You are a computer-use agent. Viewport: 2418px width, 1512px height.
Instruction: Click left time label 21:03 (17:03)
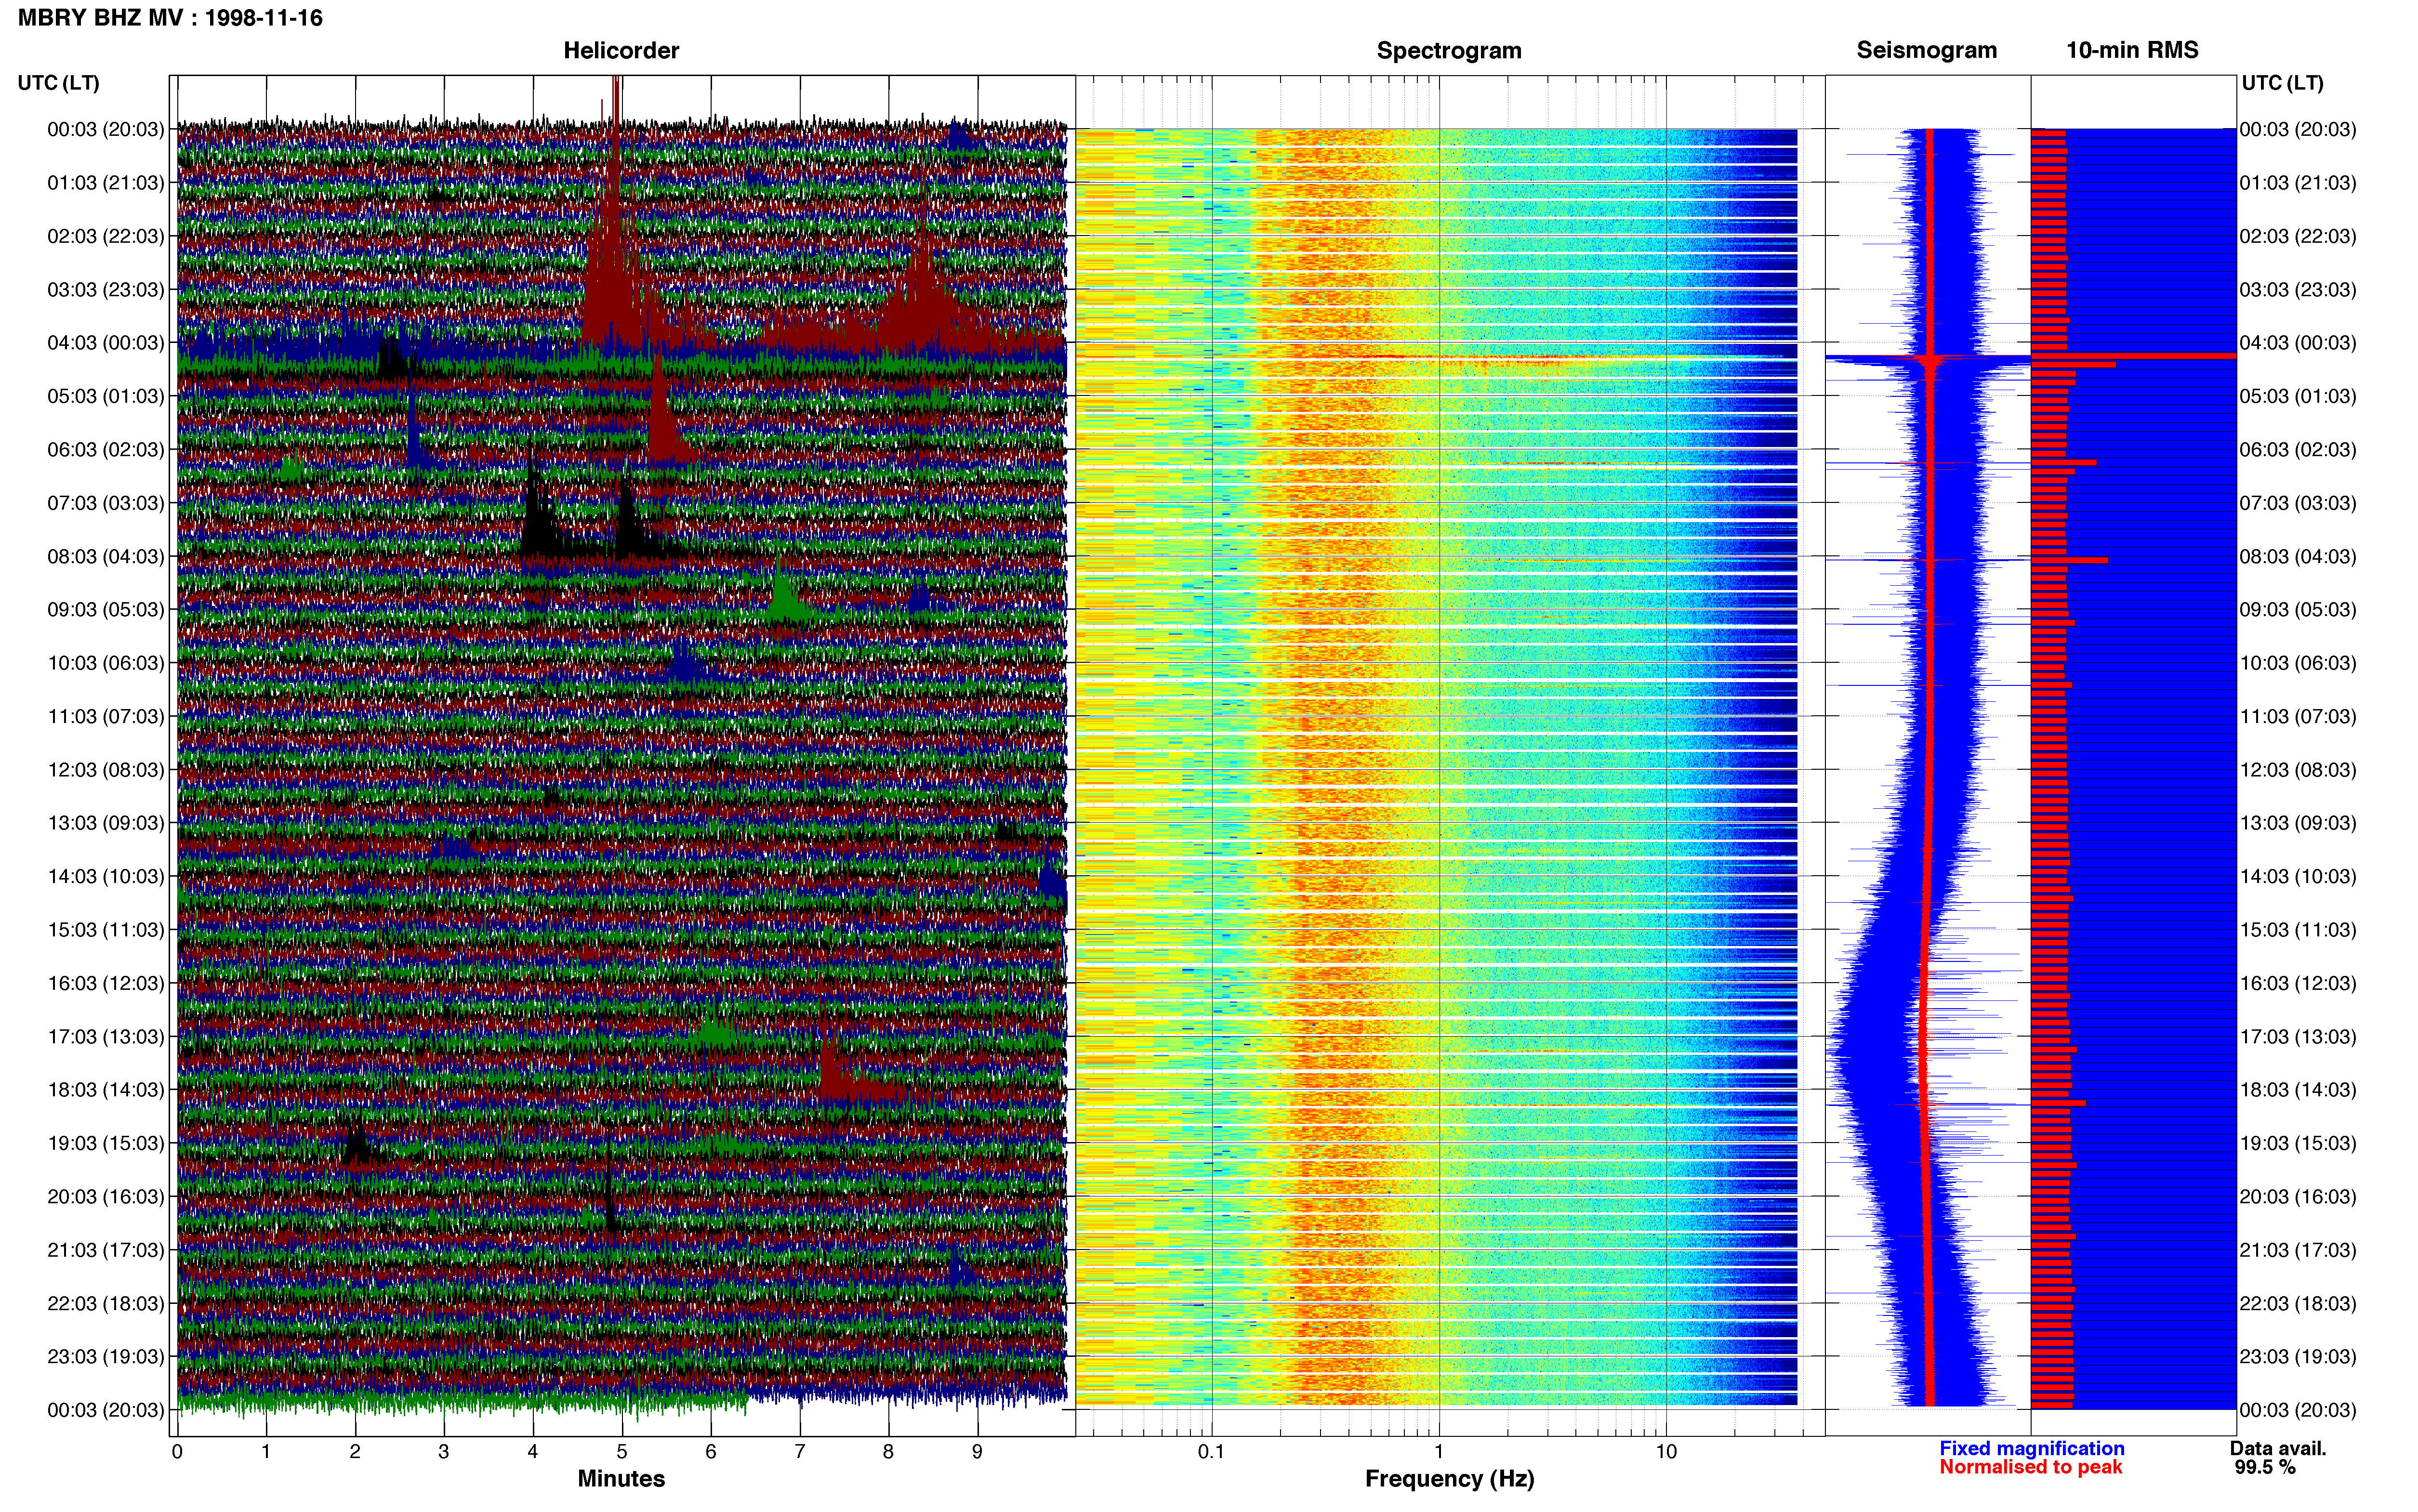pyautogui.click(x=106, y=1250)
